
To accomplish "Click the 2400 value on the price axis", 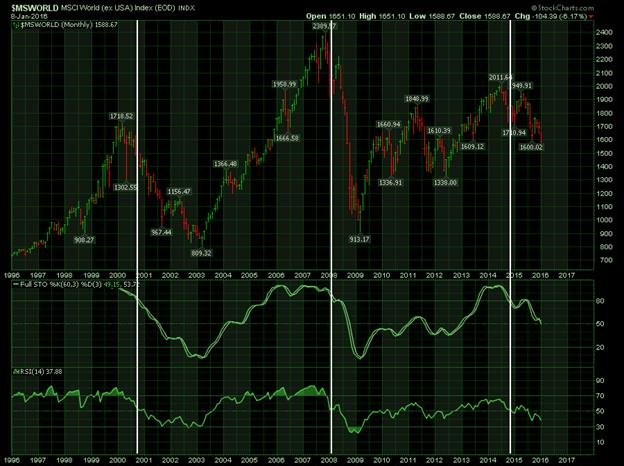I will 604,33.
